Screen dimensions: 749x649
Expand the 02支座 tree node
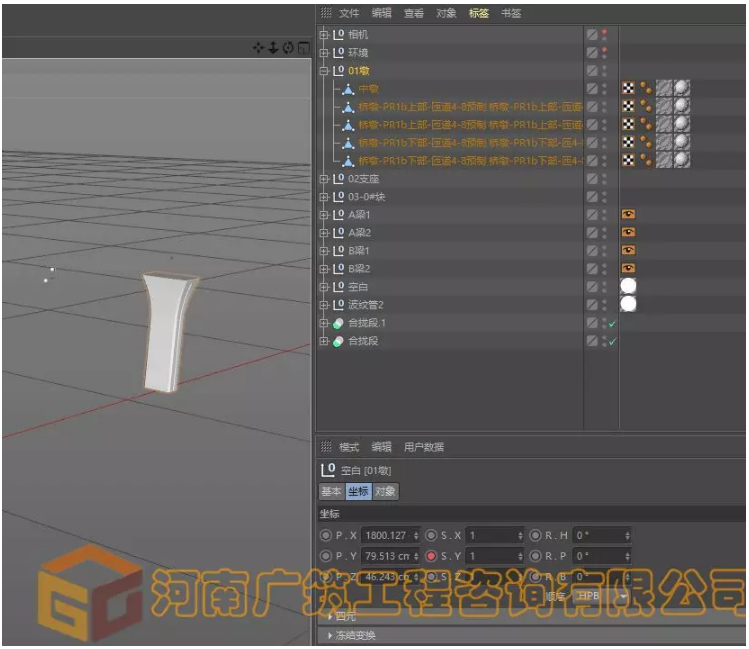[x=324, y=179]
